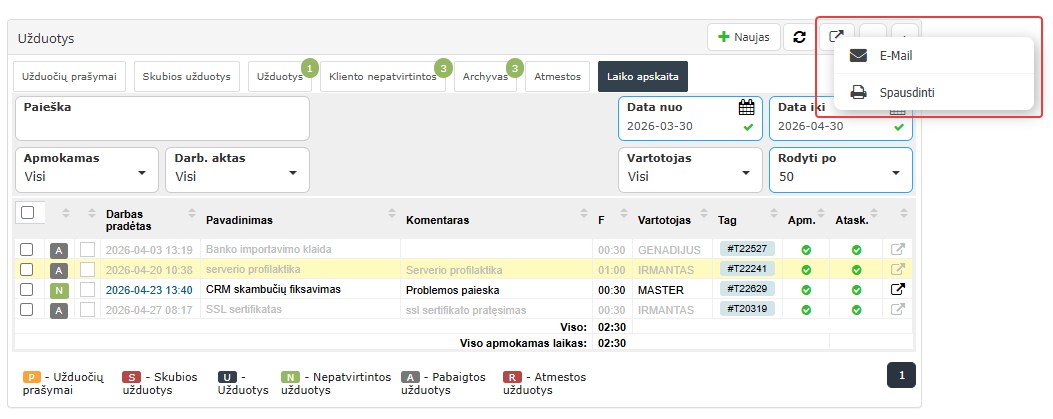Click sort arrows of Vartotojas column
This screenshot has height=419, width=1053.
coord(704,213)
